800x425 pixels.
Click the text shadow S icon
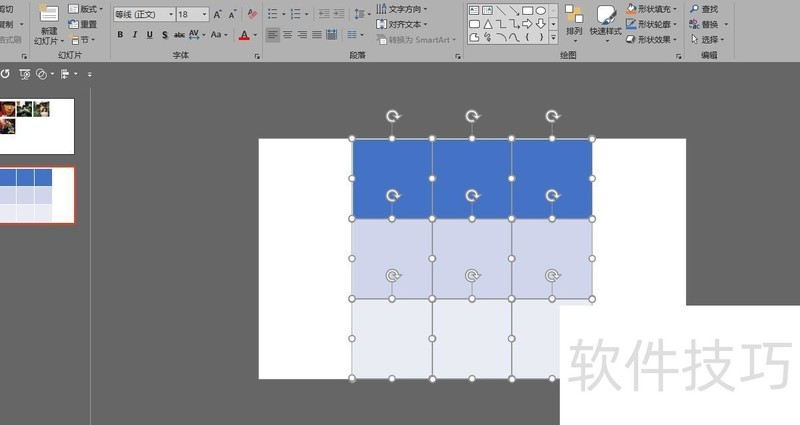pyautogui.click(x=165, y=35)
